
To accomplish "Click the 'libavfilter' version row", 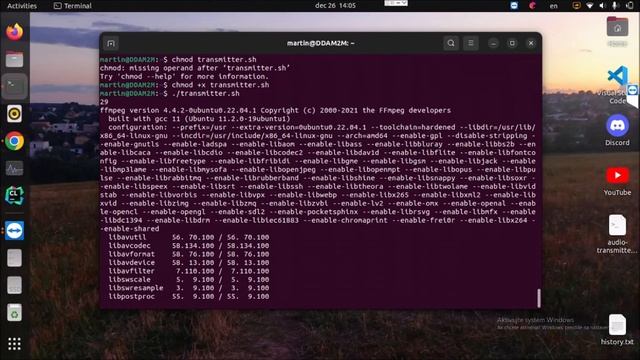I will click(x=189, y=271).
